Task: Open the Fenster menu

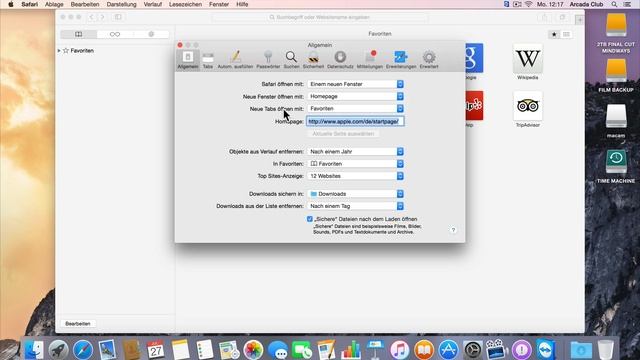Action: 219,4
